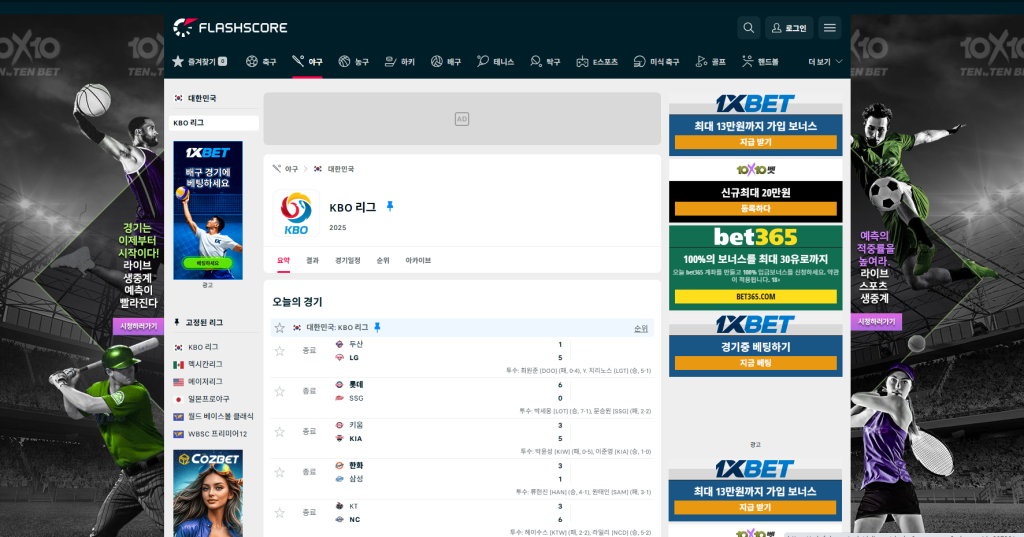The width and height of the screenshot is (1024, 537).
Task: Click 지금 받기 on top 1XBET banner
Action: pyautogui.click(x=756, y=142)
